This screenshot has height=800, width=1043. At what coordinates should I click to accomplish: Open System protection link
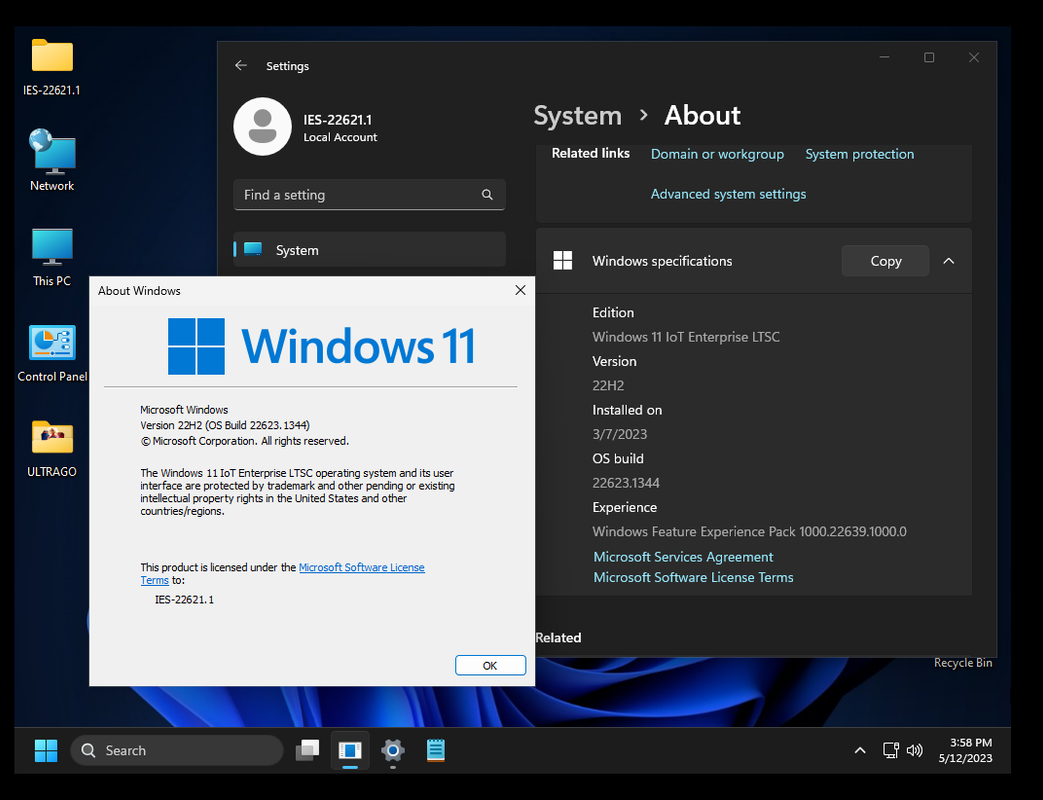(x=859, y=154)
